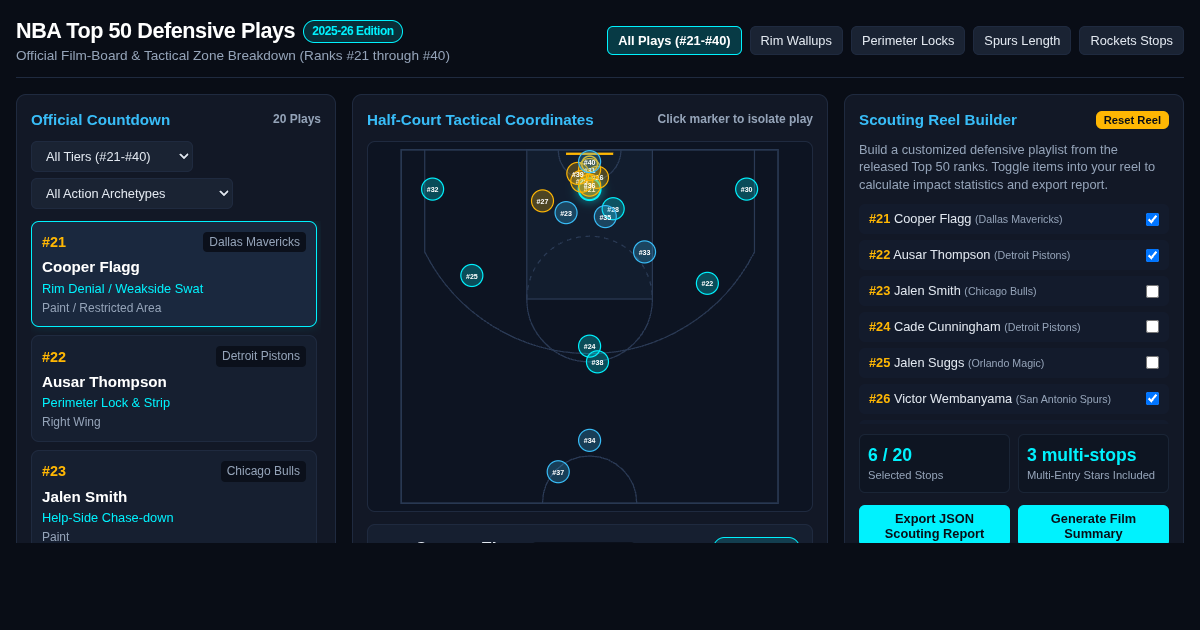
Task: Open the All Tiers (#21-#40) dropdown
Action: [x=112, y=157]
